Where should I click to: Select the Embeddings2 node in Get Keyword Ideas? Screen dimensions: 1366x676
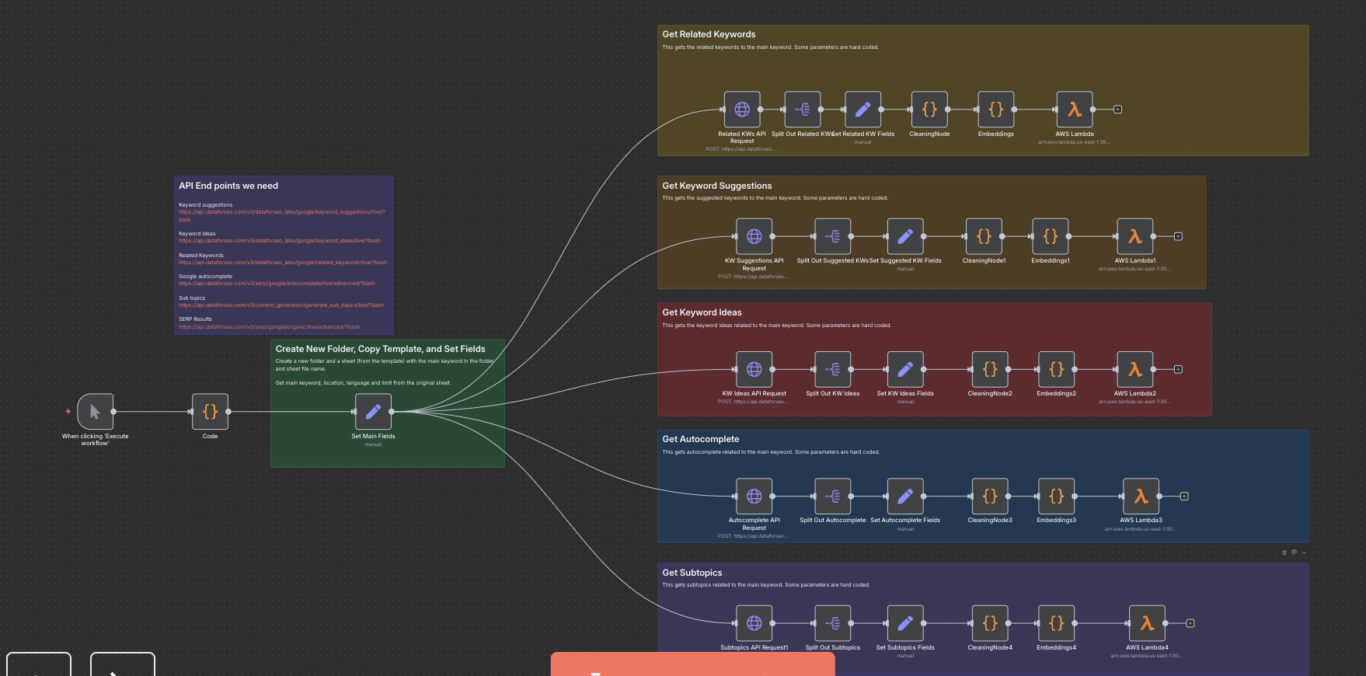click(1056, 368)
